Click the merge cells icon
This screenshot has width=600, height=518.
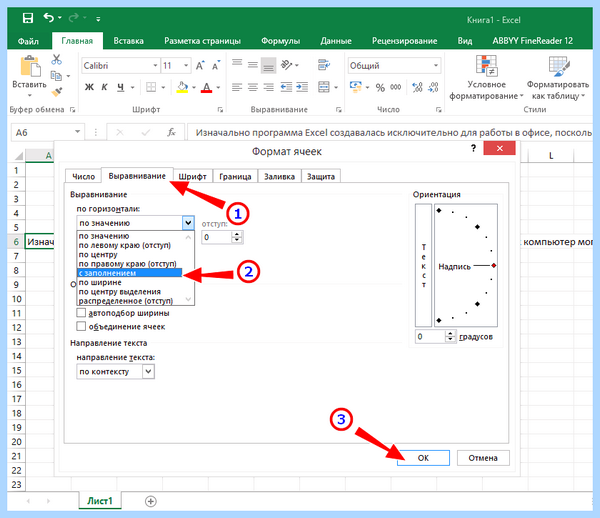coord(324,87)
